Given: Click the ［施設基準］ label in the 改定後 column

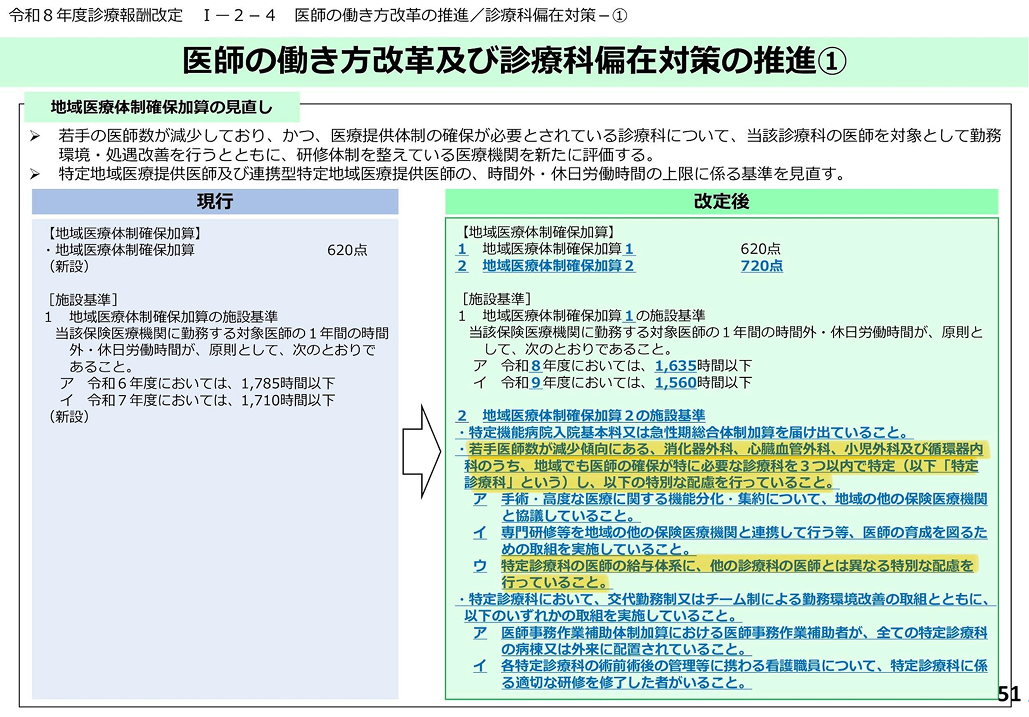Looking at the screenshot, I should tap(496, 298).
